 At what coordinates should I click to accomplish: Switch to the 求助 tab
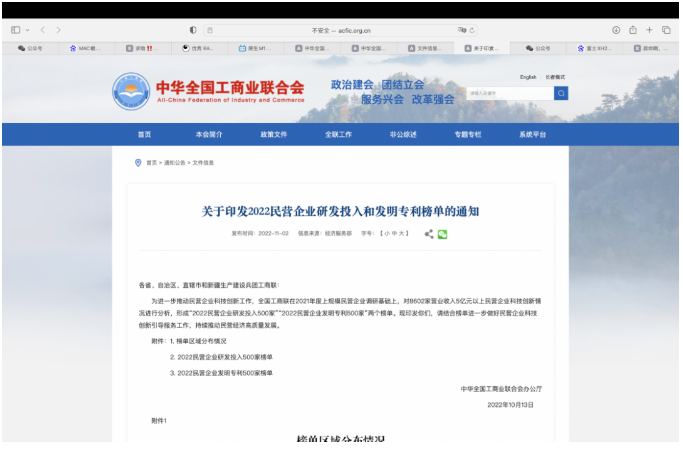(x=143, y=48)
